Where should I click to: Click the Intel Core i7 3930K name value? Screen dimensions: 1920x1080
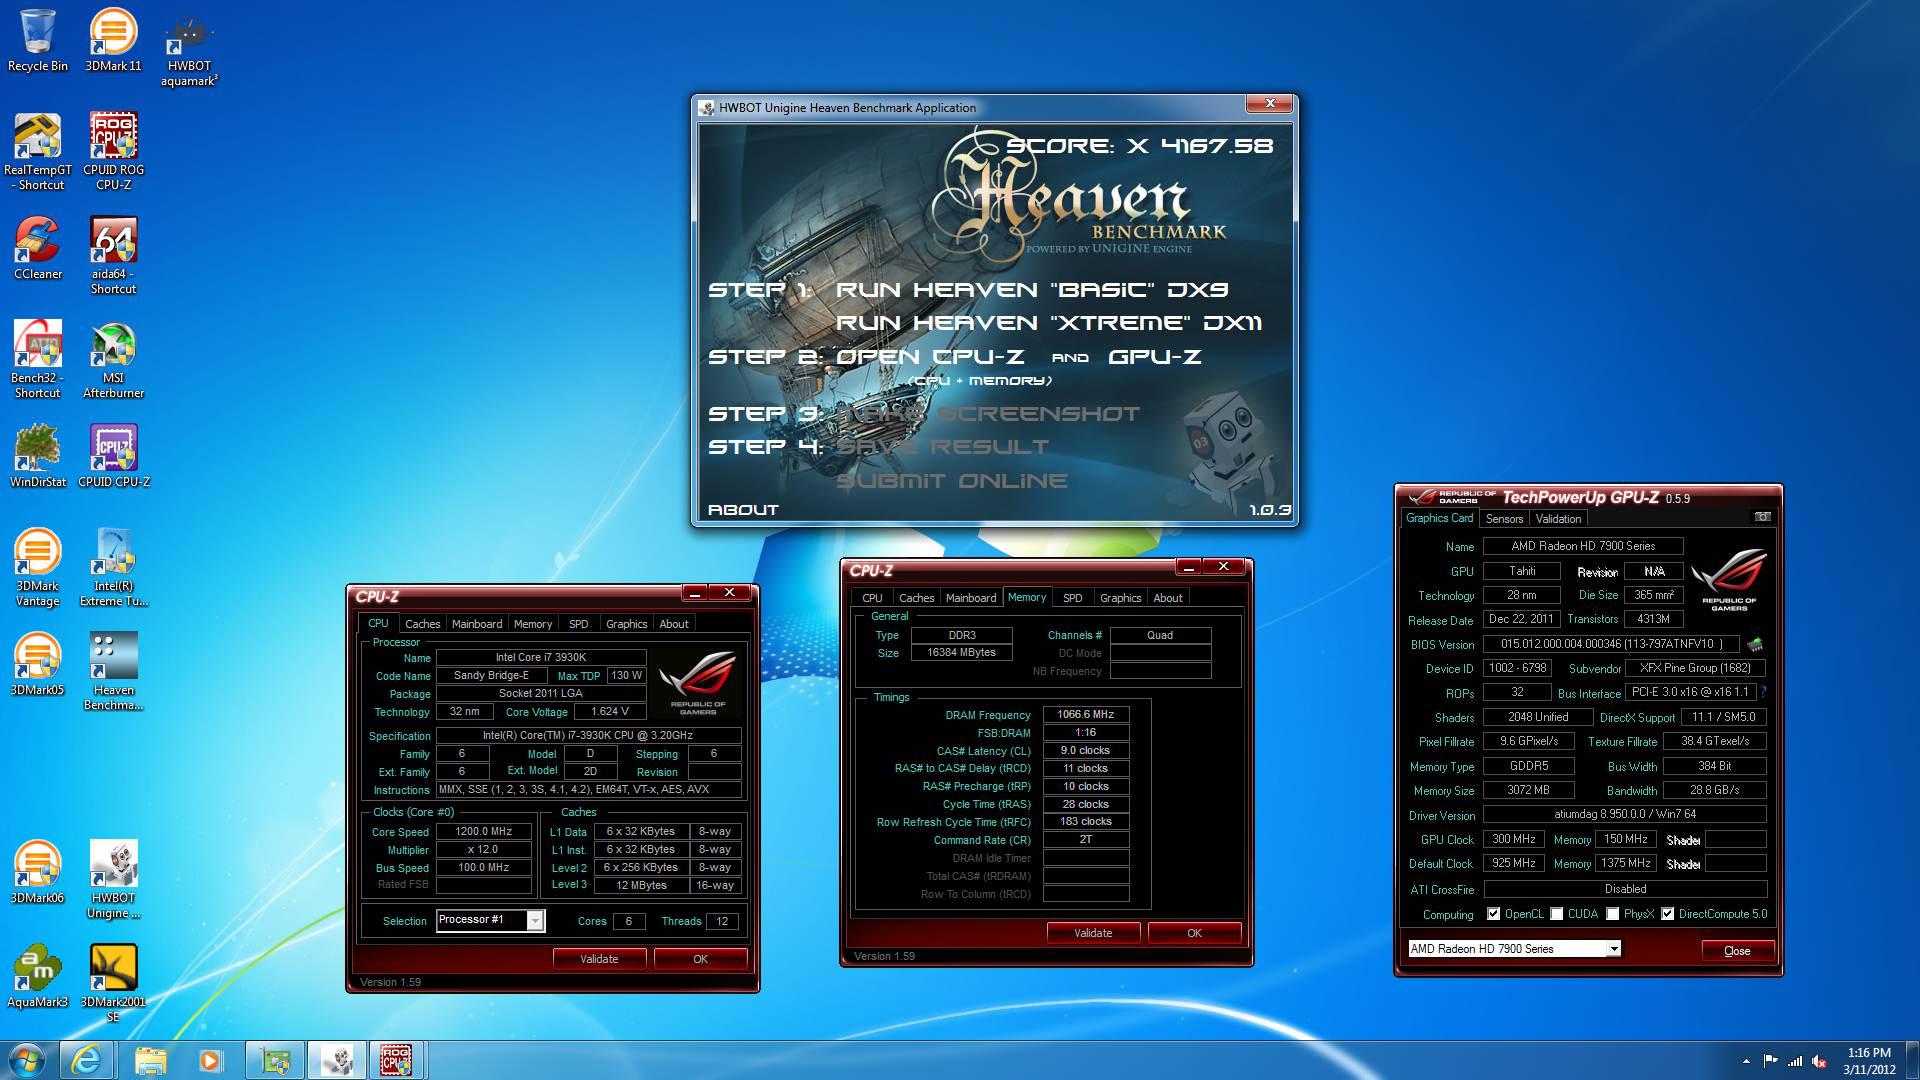[x=541, y=658]
